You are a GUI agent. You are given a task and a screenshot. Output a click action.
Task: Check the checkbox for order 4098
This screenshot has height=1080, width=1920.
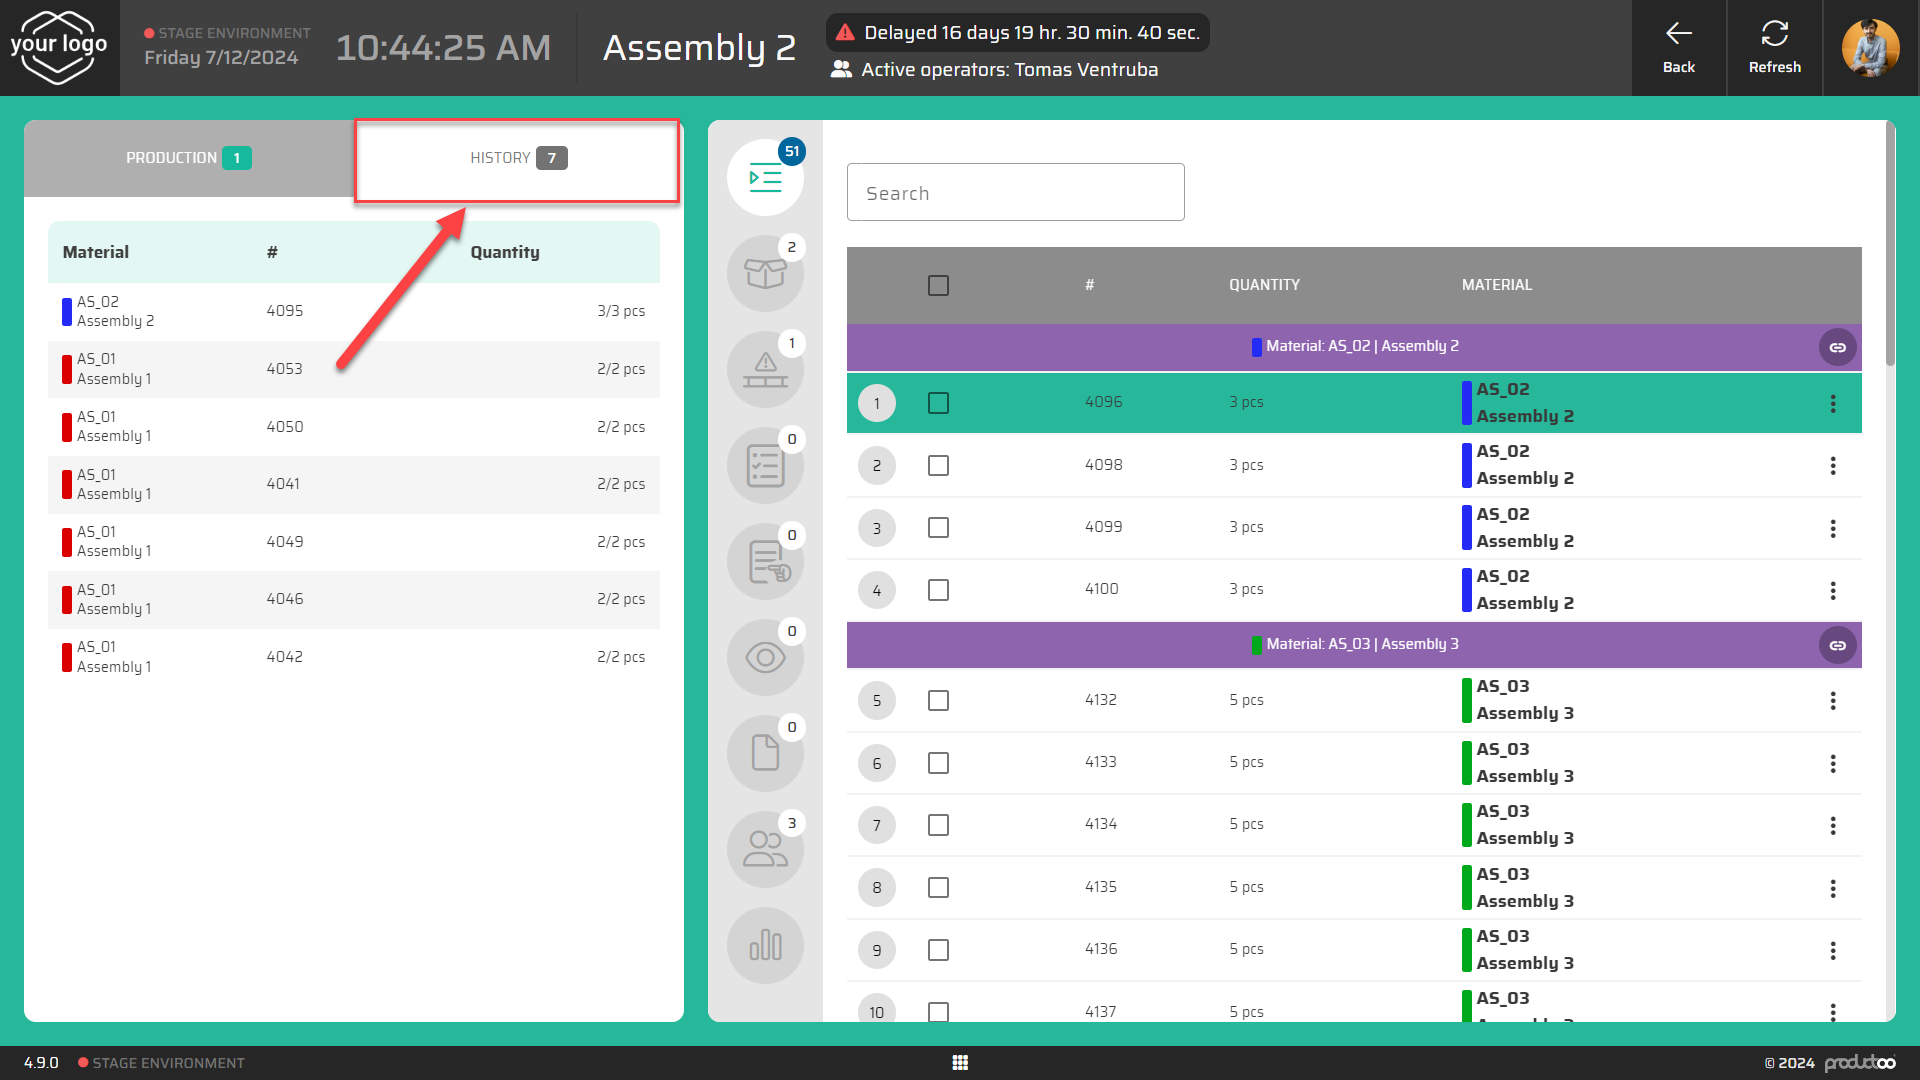938,465
